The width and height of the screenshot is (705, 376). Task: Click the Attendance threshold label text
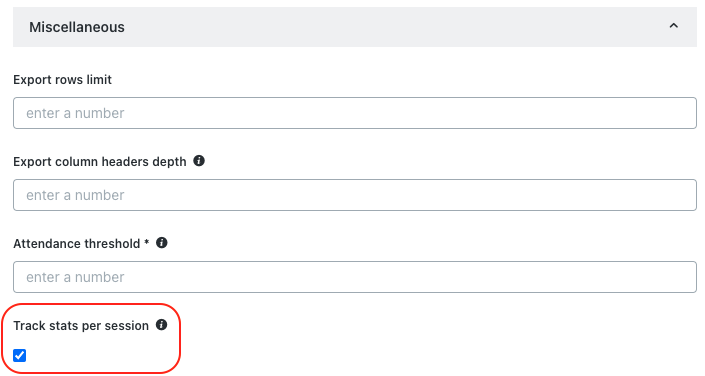pos(76,243)
